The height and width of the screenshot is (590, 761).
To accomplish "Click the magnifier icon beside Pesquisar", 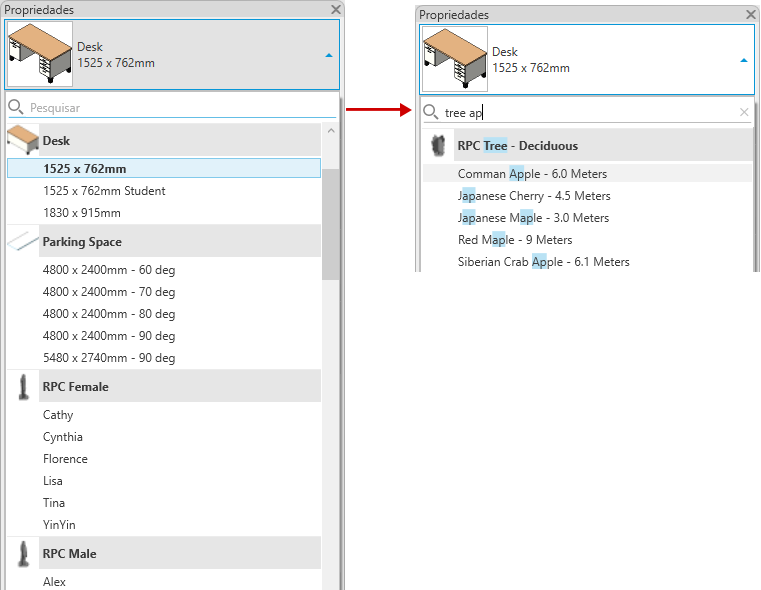I will coord(16,107).
